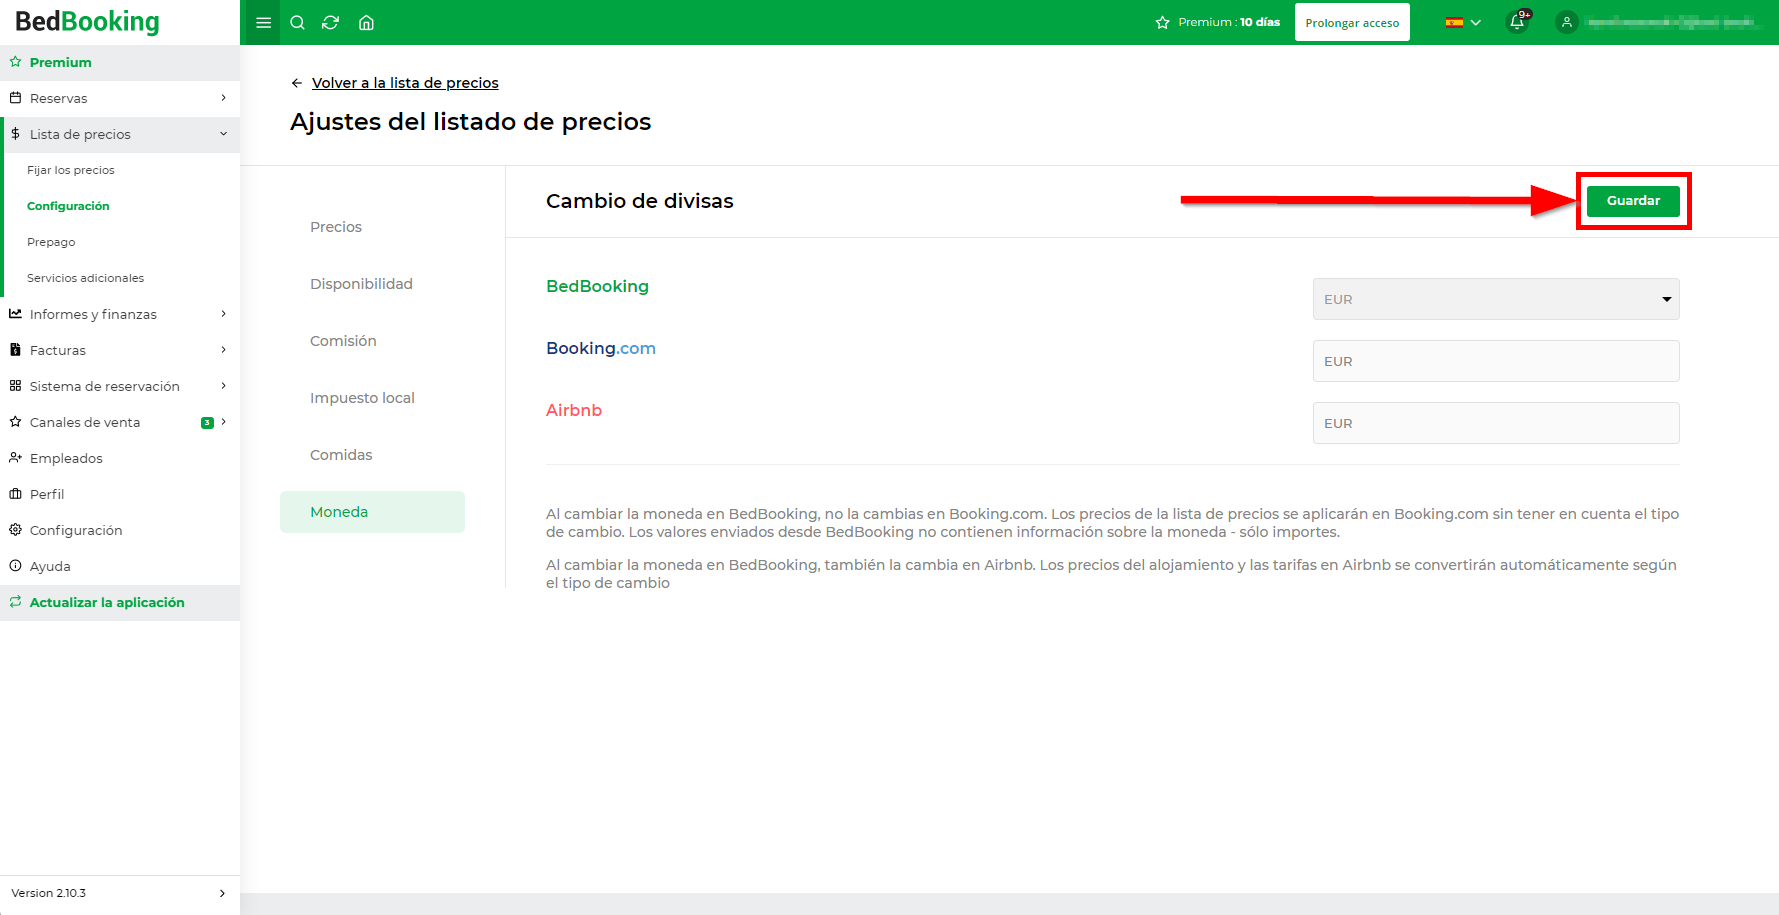Screen dimensions: 1779x915
Task: Open the Comidas settings tab
Action: pyautogui.click(x=341, y=455)
